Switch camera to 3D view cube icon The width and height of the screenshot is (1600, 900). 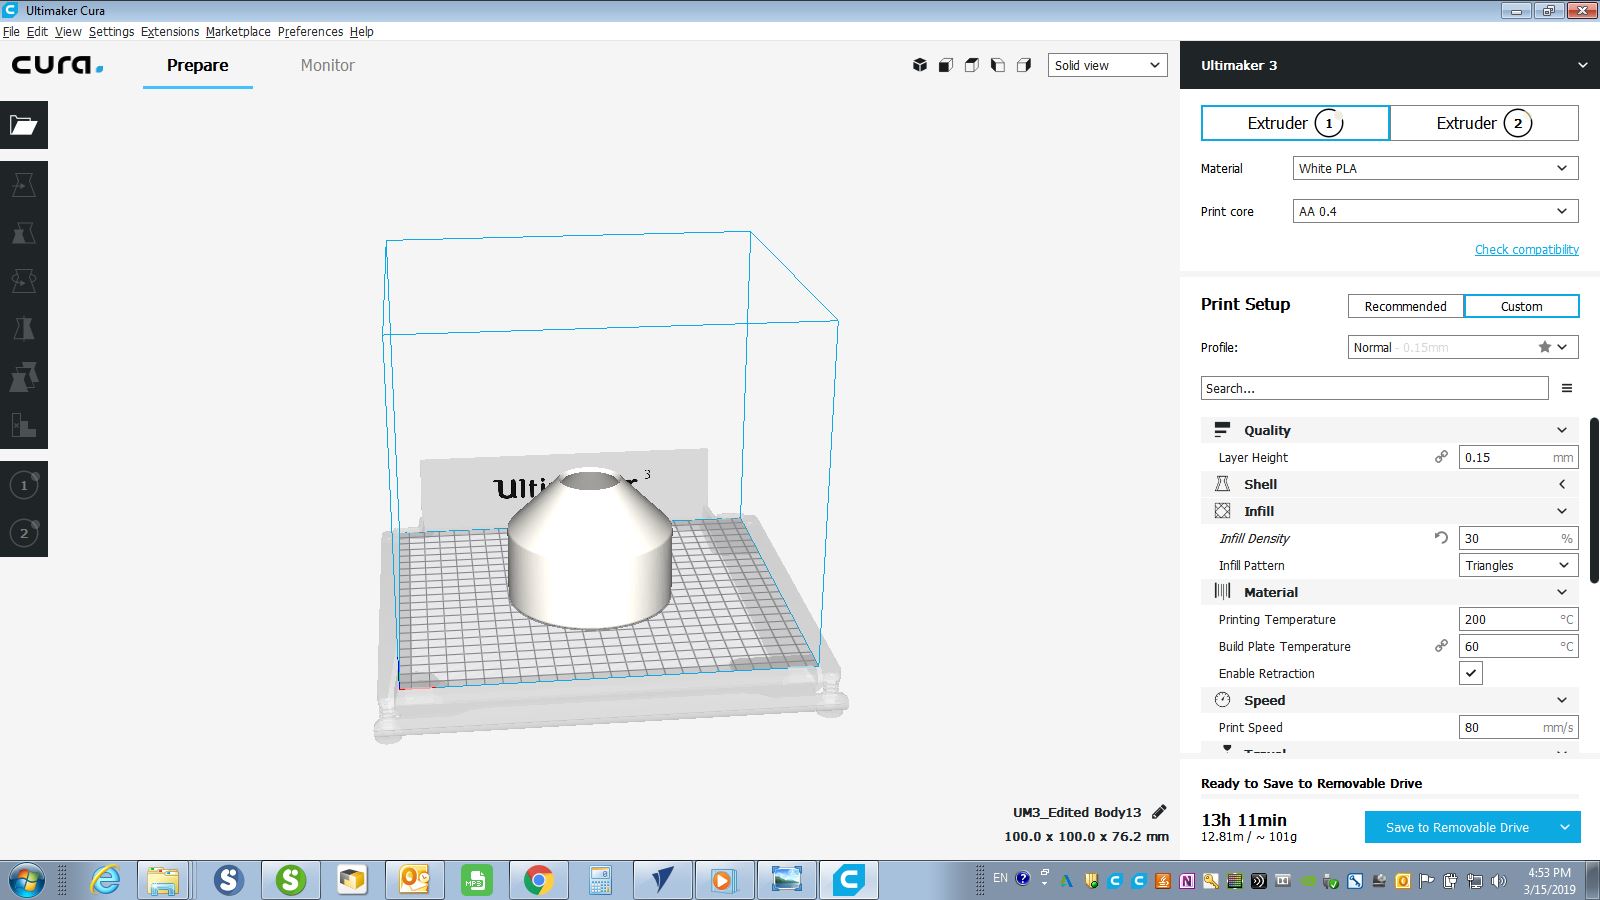pos(920,65)
